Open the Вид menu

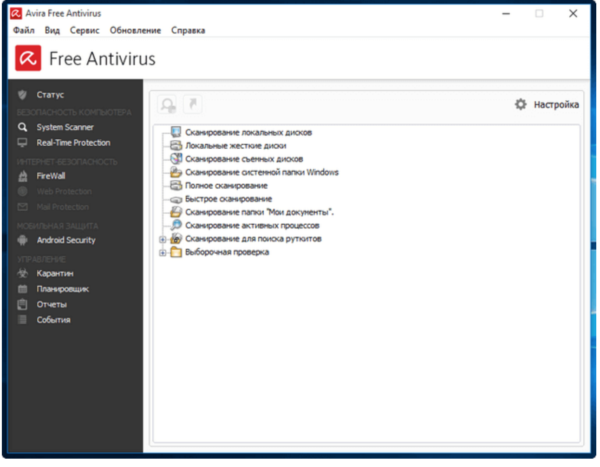coord(52,30)
